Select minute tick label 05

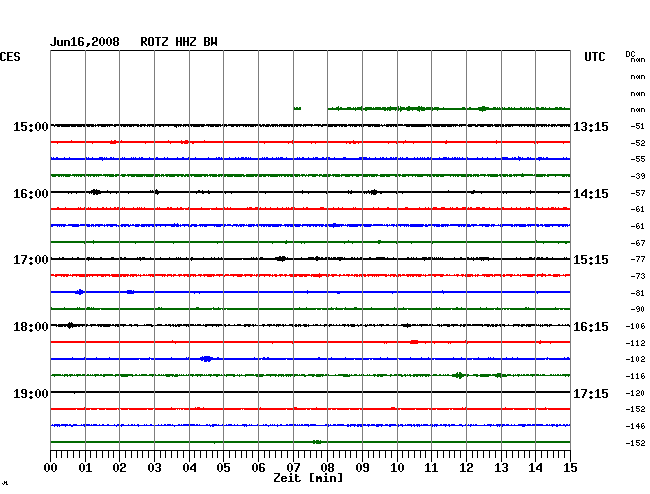223,468
